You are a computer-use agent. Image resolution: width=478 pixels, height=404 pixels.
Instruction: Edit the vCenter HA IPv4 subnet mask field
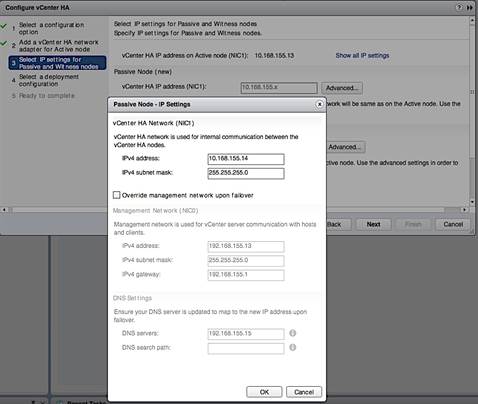point(246,173)
